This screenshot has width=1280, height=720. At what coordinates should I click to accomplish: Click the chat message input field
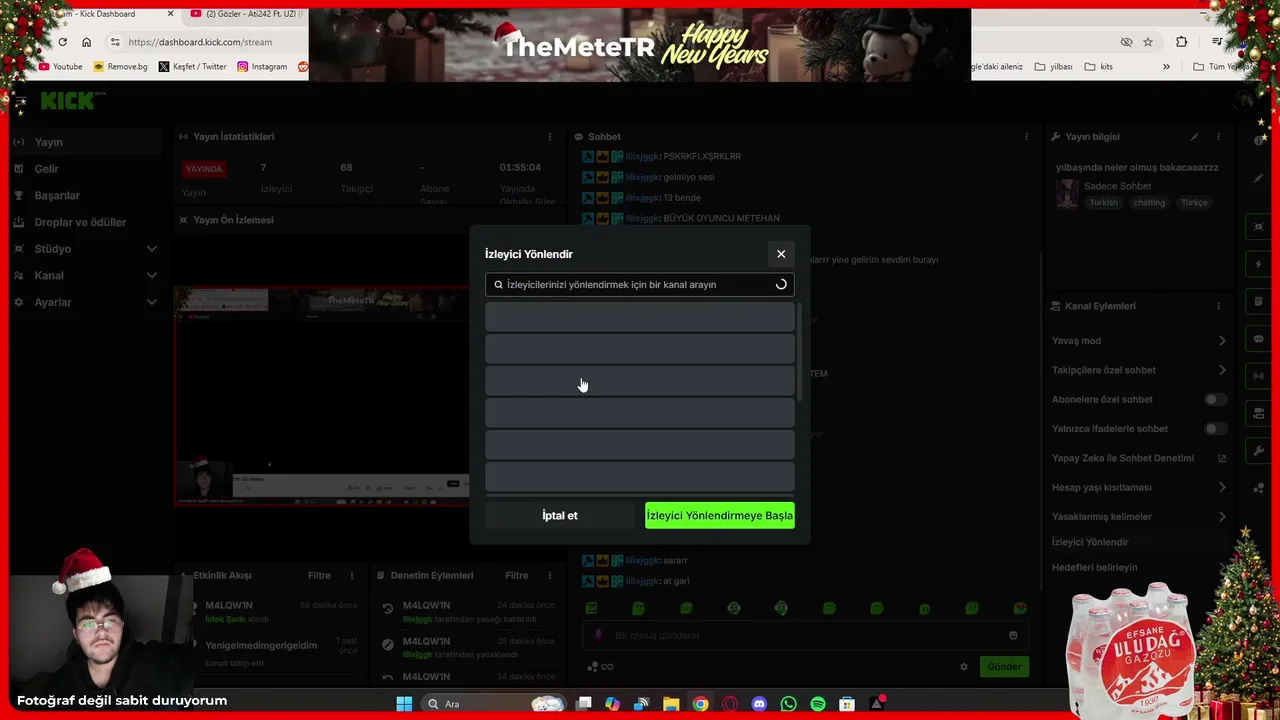pyautogui.click(x=805, y=636)
